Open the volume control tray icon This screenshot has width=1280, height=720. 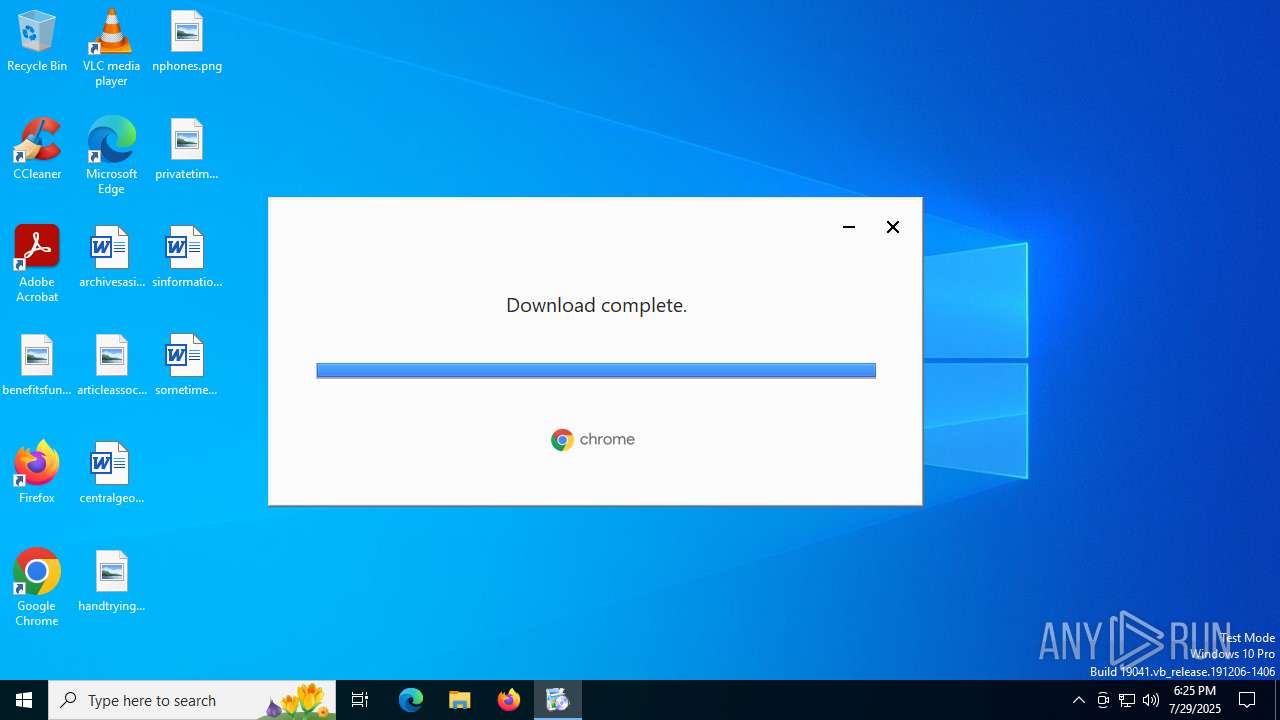coord(1151,700)
